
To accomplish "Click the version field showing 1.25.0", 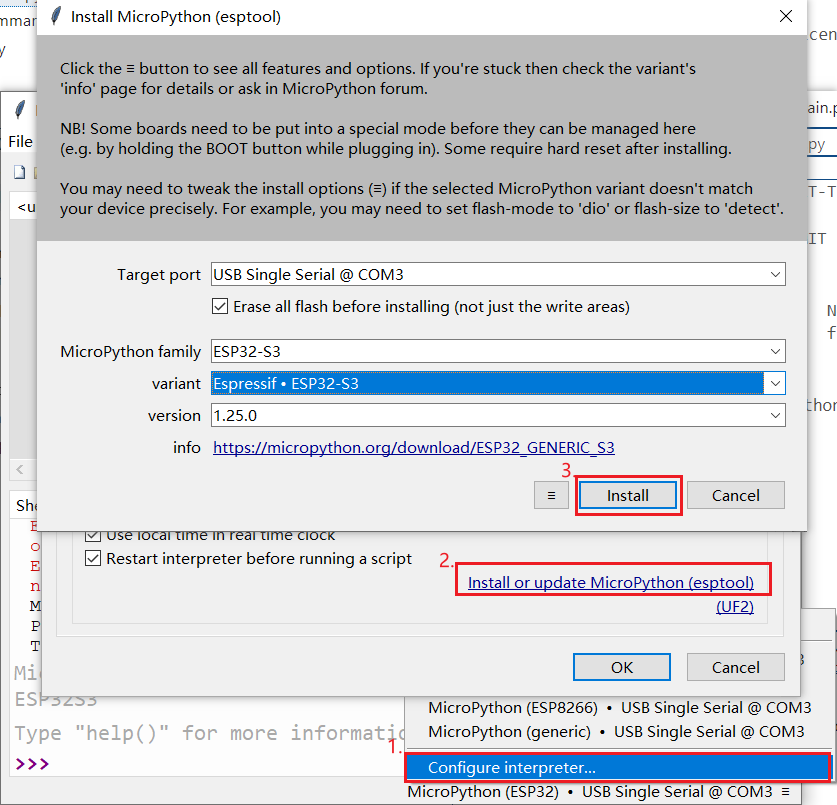I will tap(498, 415).
